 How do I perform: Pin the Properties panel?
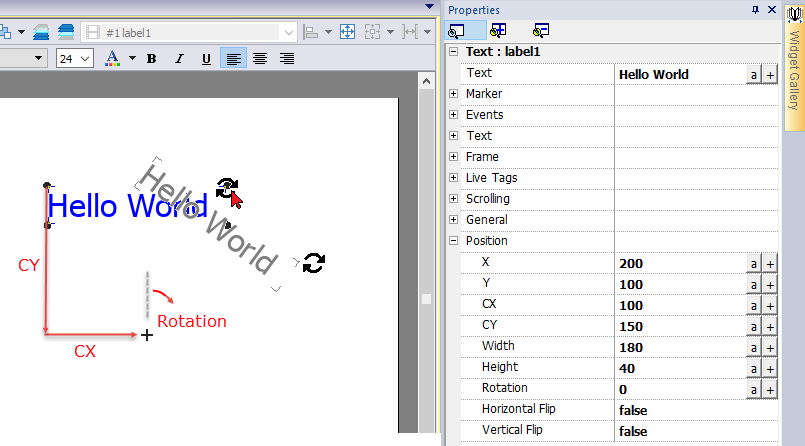pyautogui.click(x=755, y=9)
